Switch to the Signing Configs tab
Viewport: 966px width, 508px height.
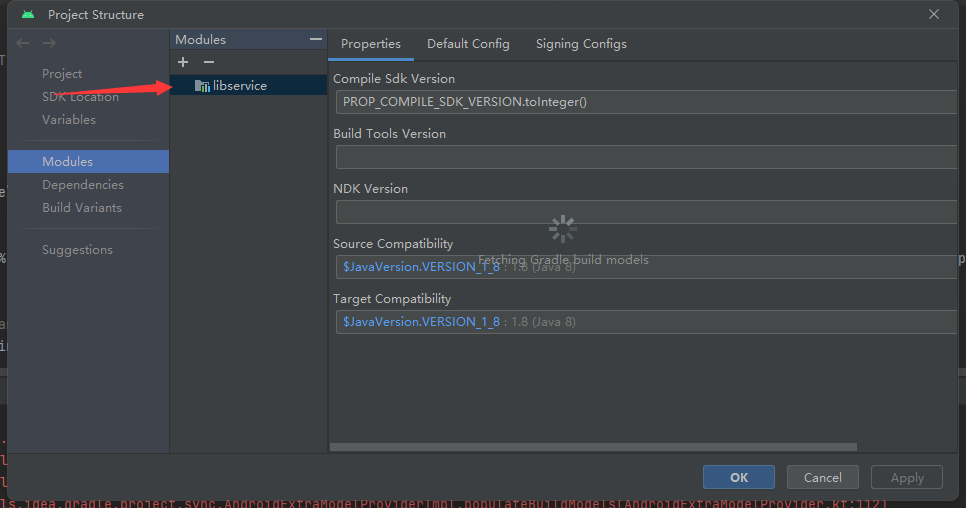tap(581, 44)
